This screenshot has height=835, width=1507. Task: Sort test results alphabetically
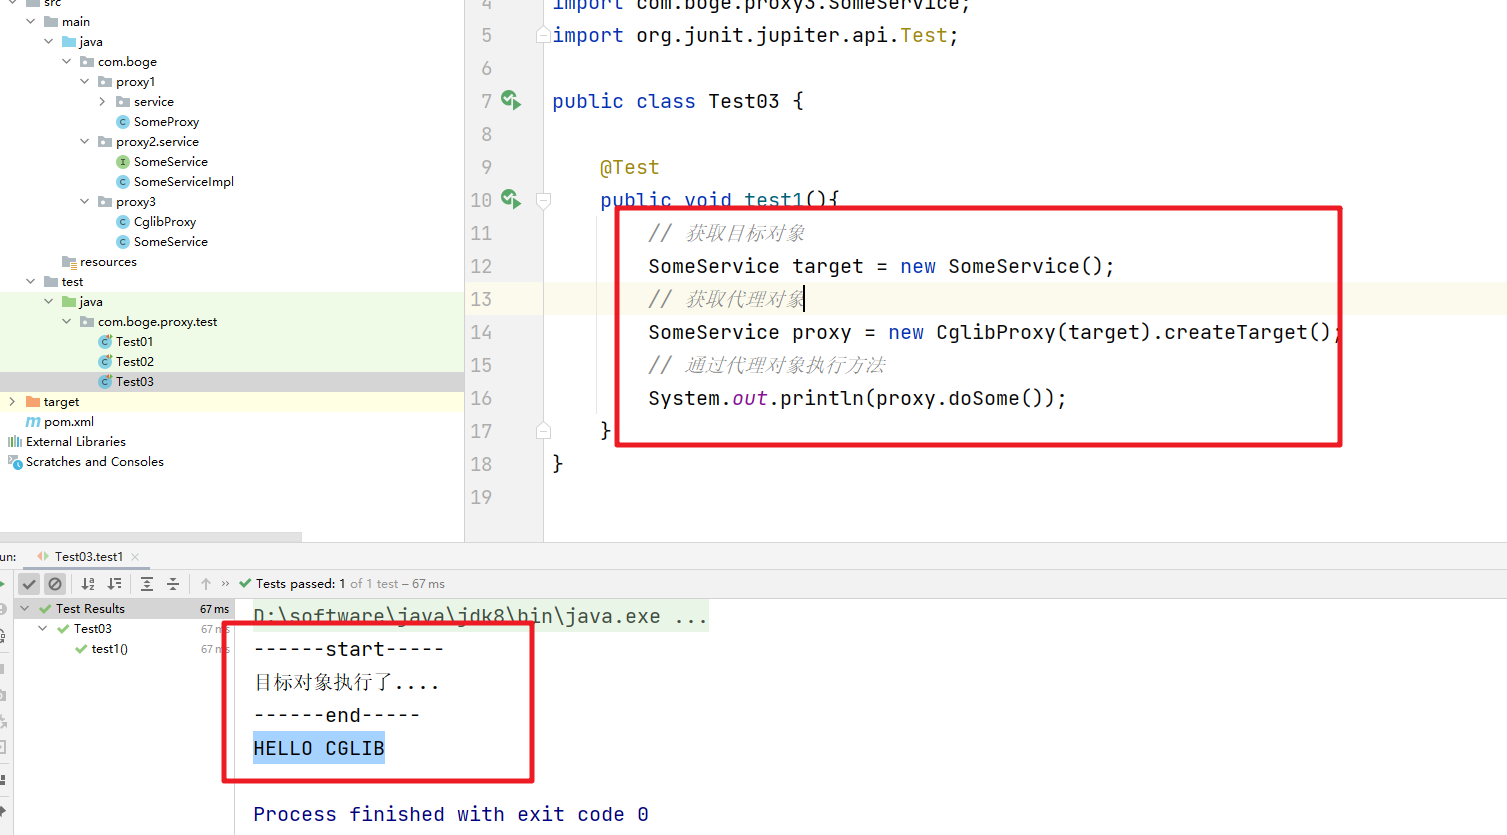click(x=88, y=584)
